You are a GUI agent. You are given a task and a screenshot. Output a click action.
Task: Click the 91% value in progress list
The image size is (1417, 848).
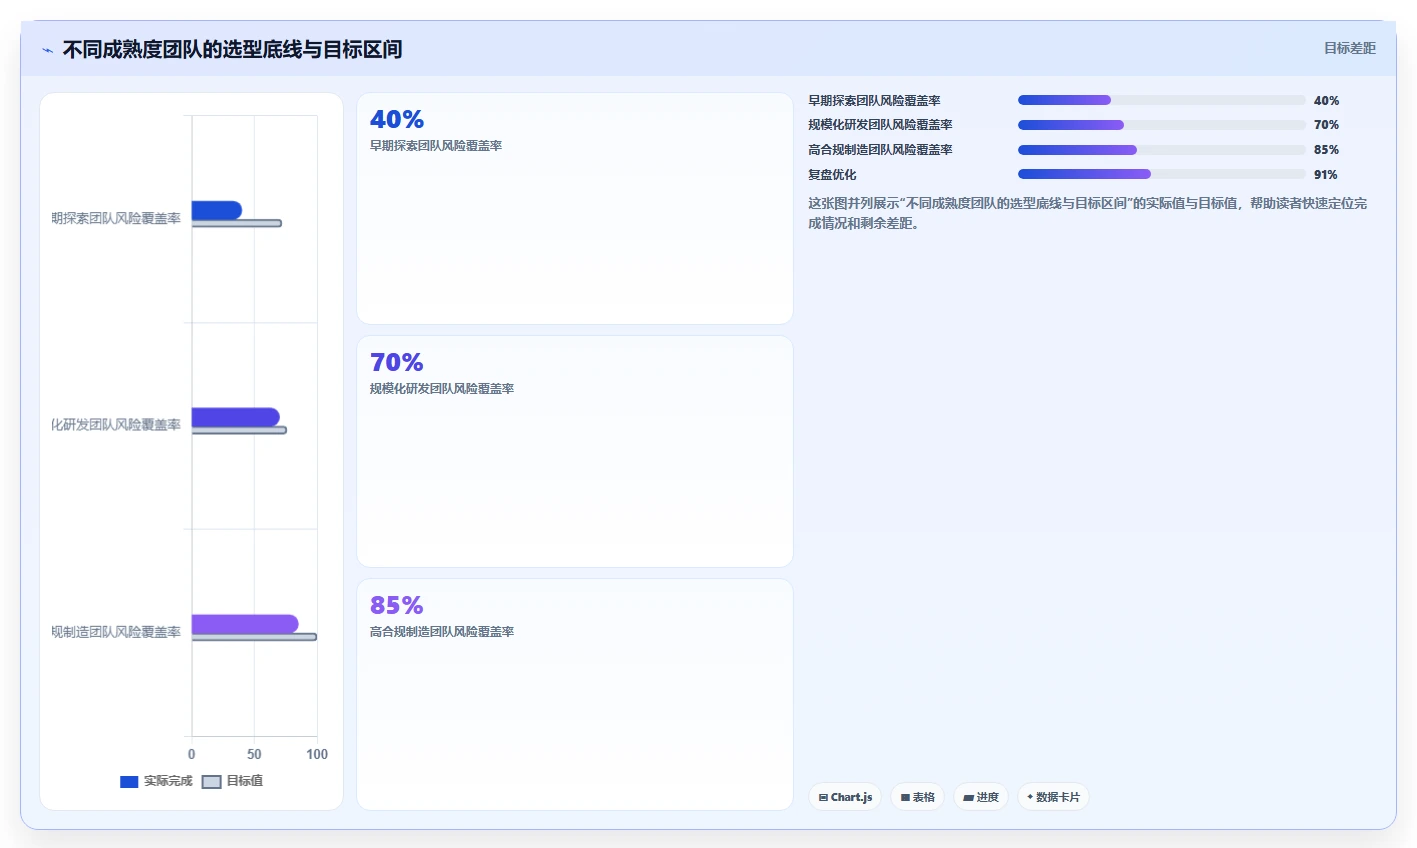click(x=1326, y=175)
